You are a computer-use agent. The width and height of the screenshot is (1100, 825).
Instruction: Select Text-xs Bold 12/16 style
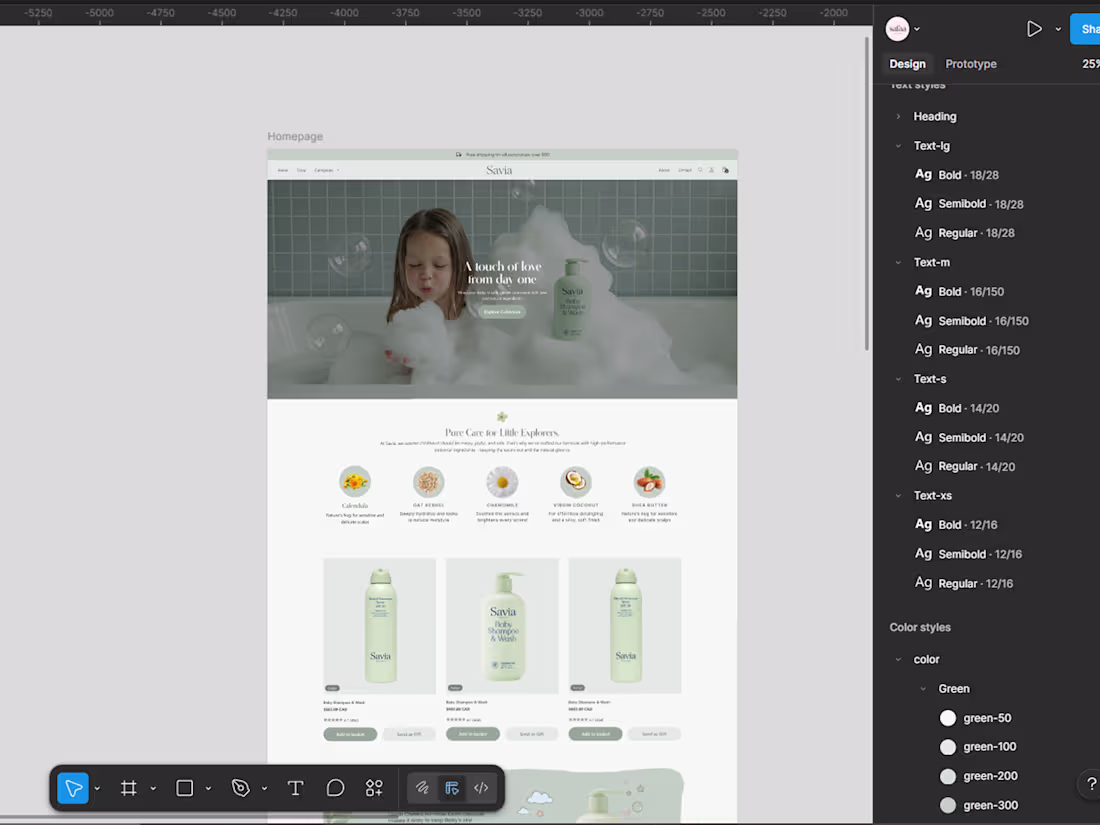[x=956, y=524]
